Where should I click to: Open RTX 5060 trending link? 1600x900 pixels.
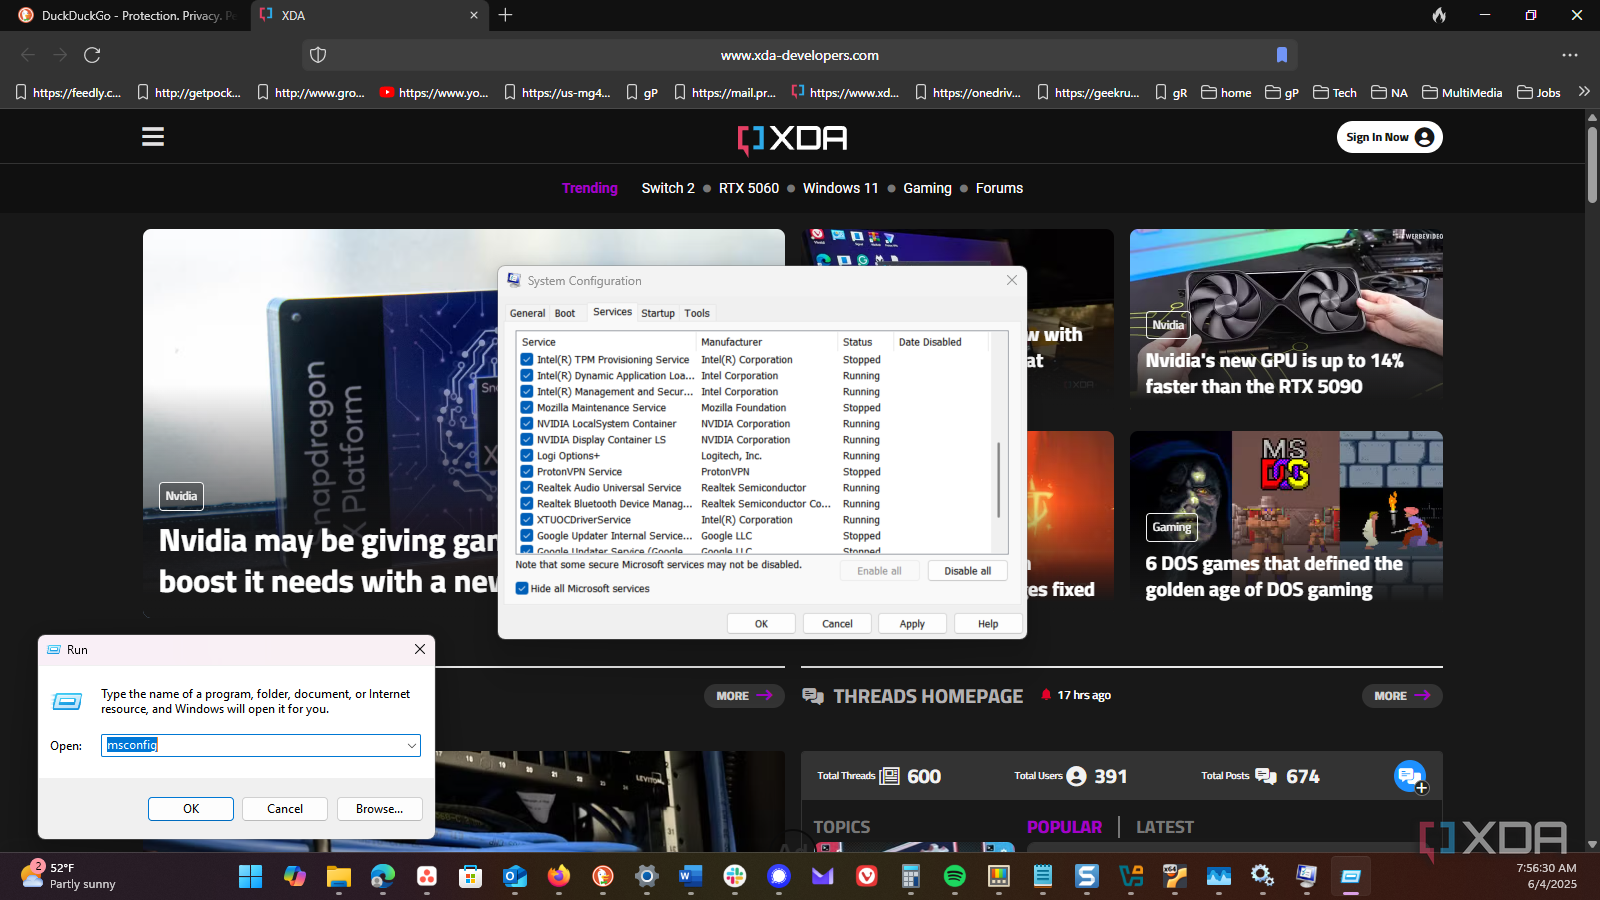[749, 188]
